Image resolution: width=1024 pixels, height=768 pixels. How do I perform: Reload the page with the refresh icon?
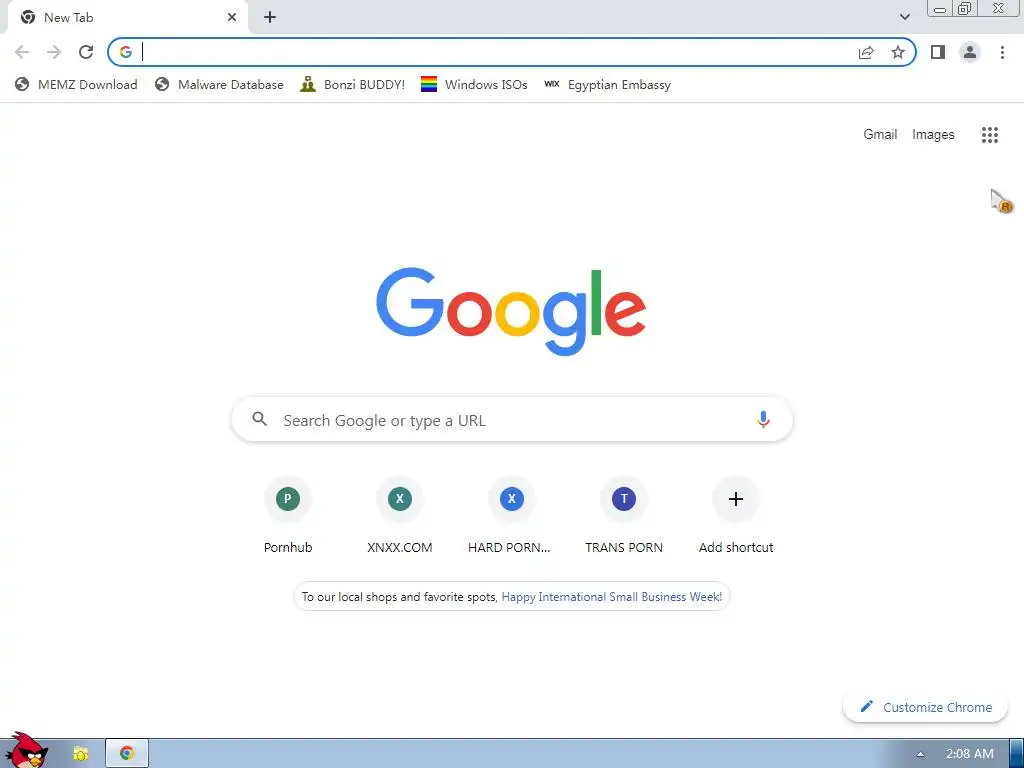[x=86, y=52]
